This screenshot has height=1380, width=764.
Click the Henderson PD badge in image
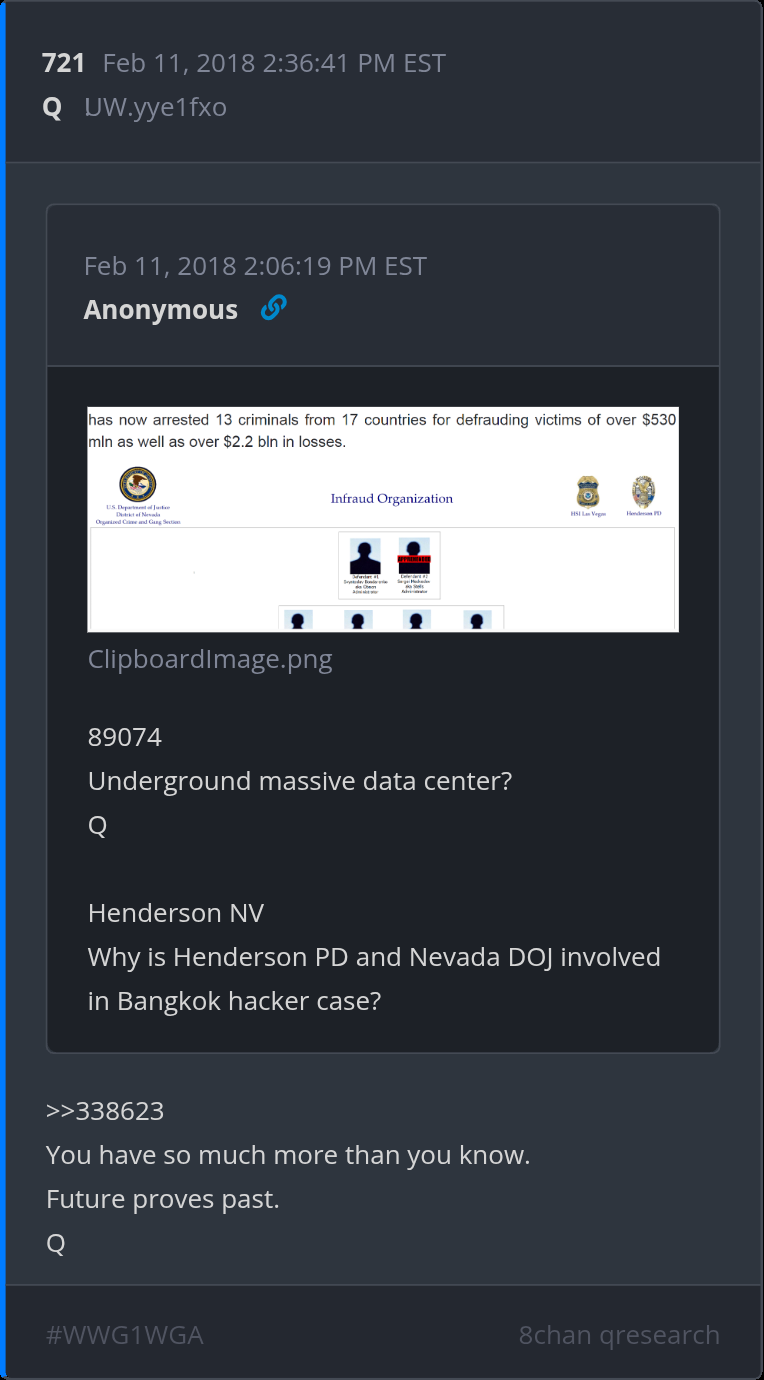tap(643, 491)
